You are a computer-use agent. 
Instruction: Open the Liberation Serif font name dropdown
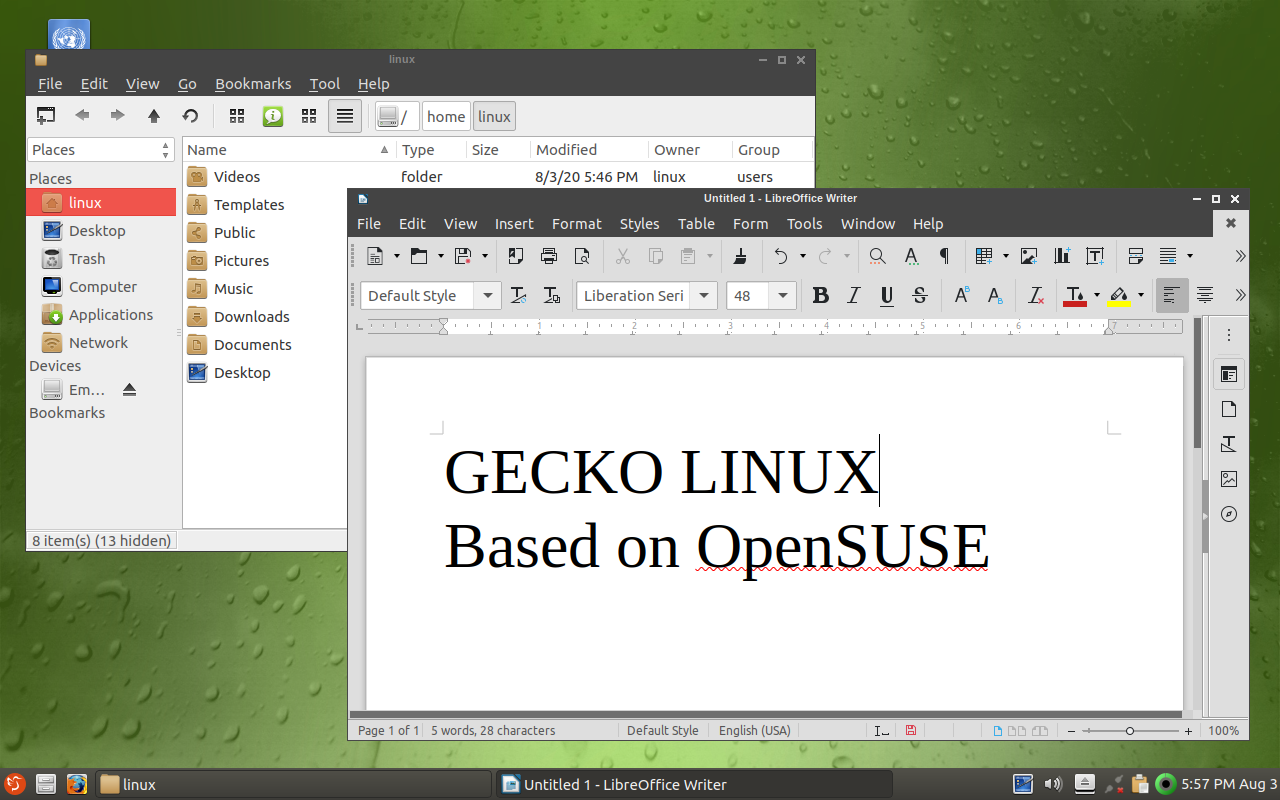704,295
